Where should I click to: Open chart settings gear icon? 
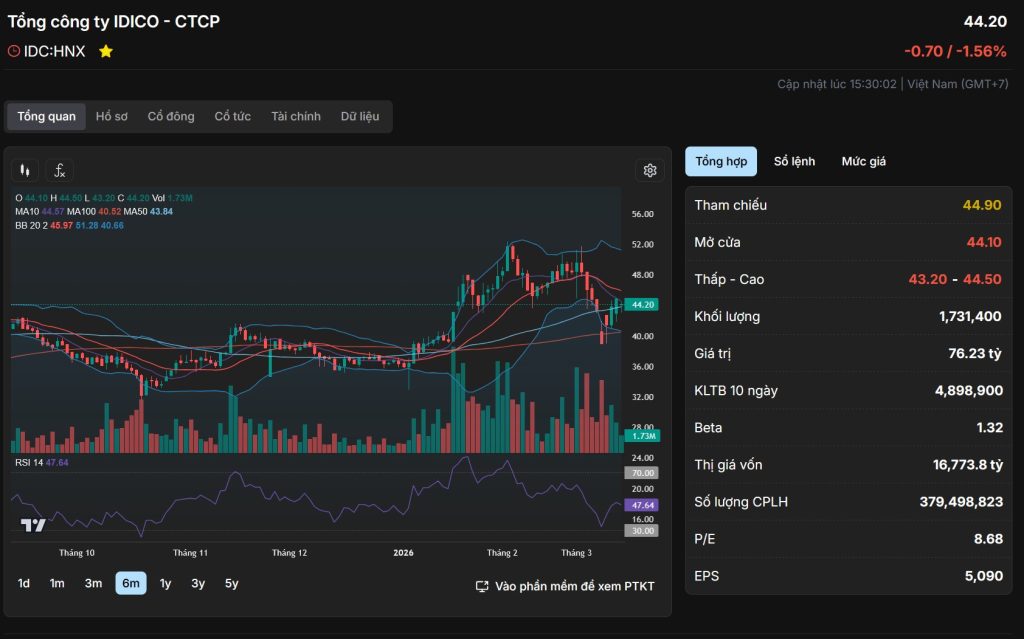[649, 171]
